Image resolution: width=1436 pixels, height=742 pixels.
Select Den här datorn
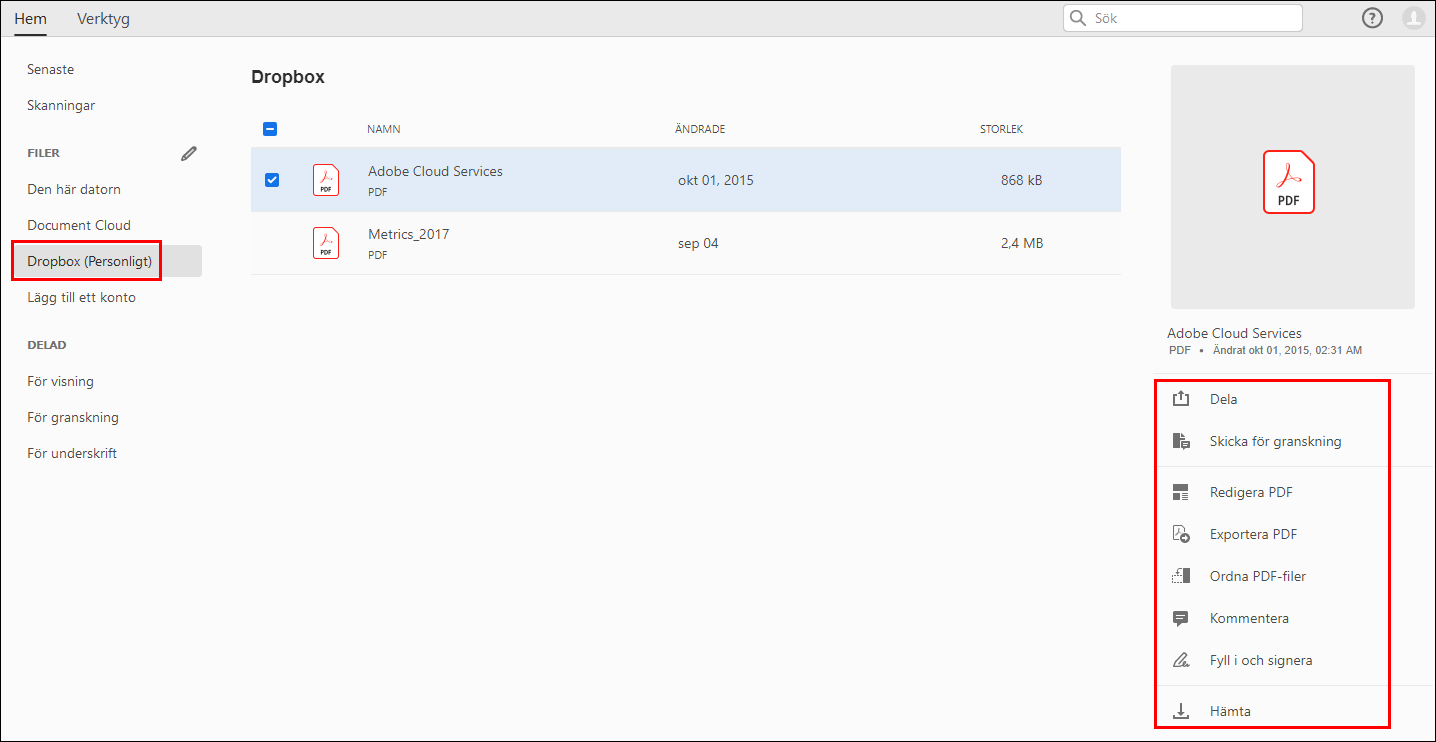click(74, 189)
